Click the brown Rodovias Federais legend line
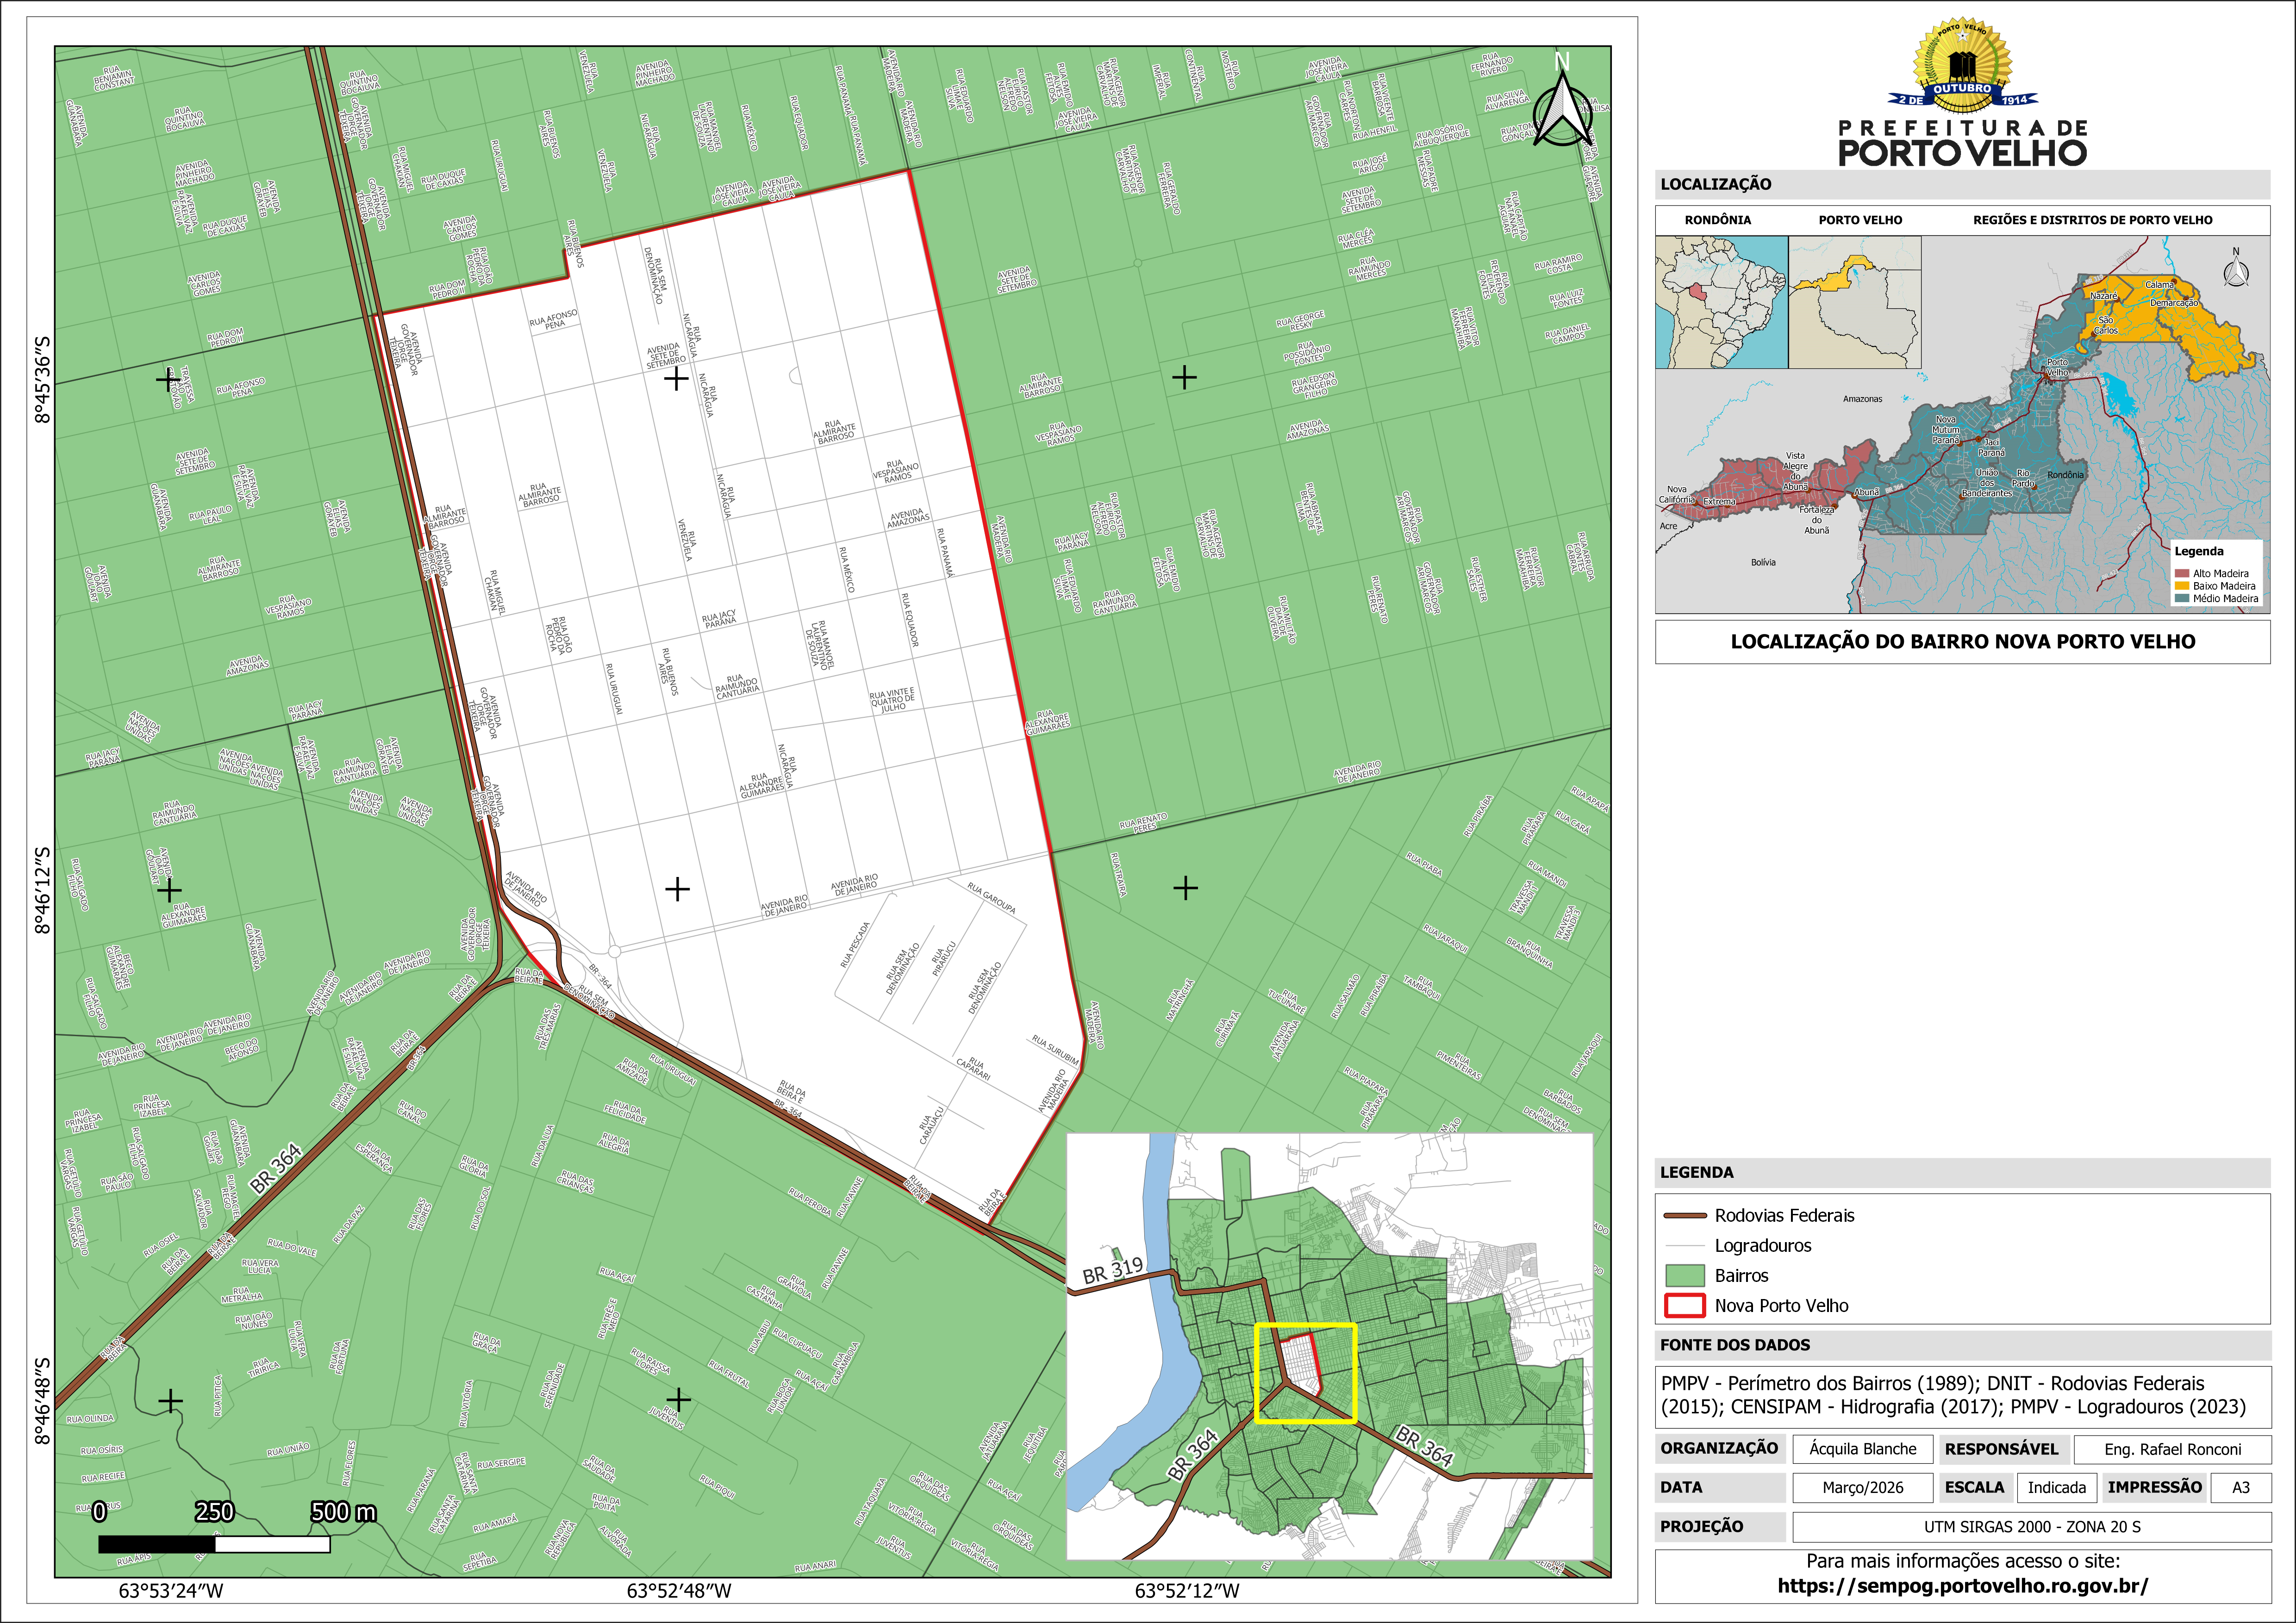The width and height of the screenshot is (2296, 1623). click(x=1685, y=1216)
